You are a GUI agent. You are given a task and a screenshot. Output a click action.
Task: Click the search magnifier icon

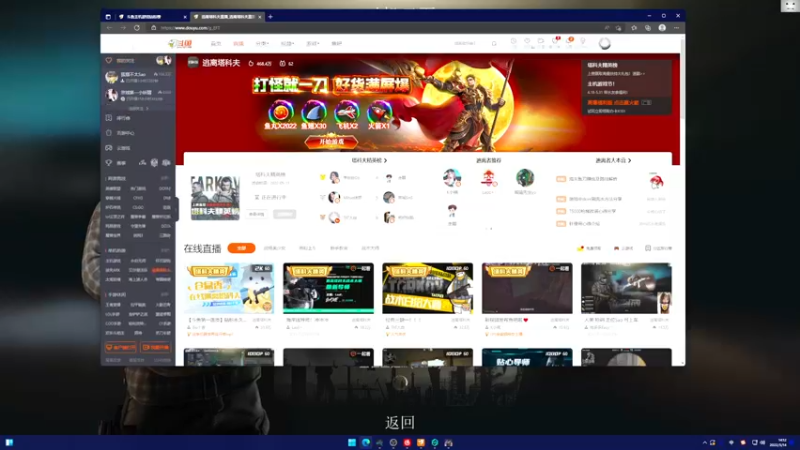[494, 44]
